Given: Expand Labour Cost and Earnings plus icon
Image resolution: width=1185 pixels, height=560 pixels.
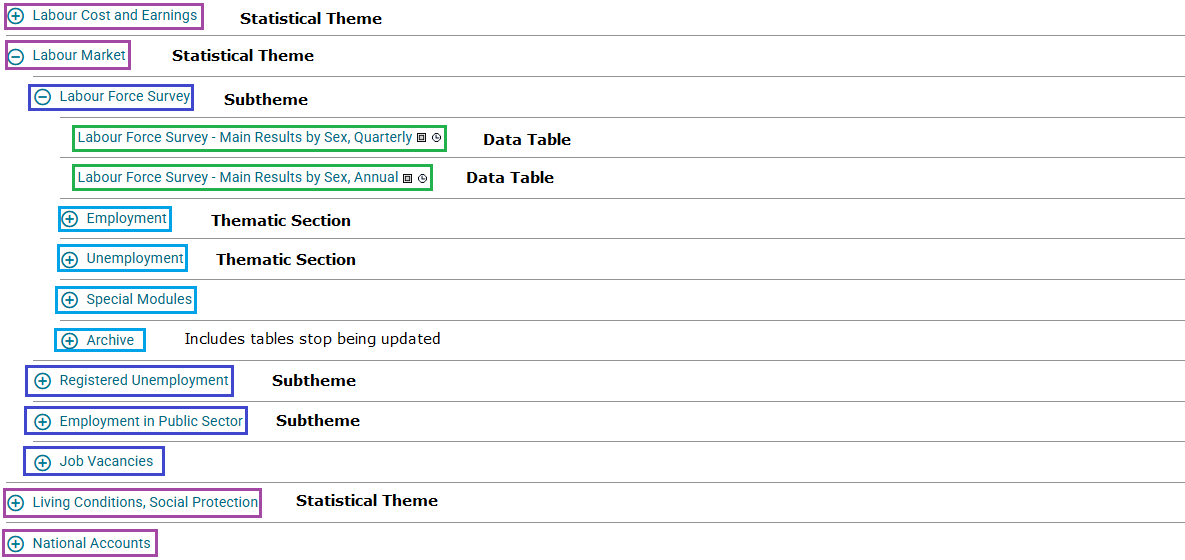Looking at the screenshot, I should point(16,16).
